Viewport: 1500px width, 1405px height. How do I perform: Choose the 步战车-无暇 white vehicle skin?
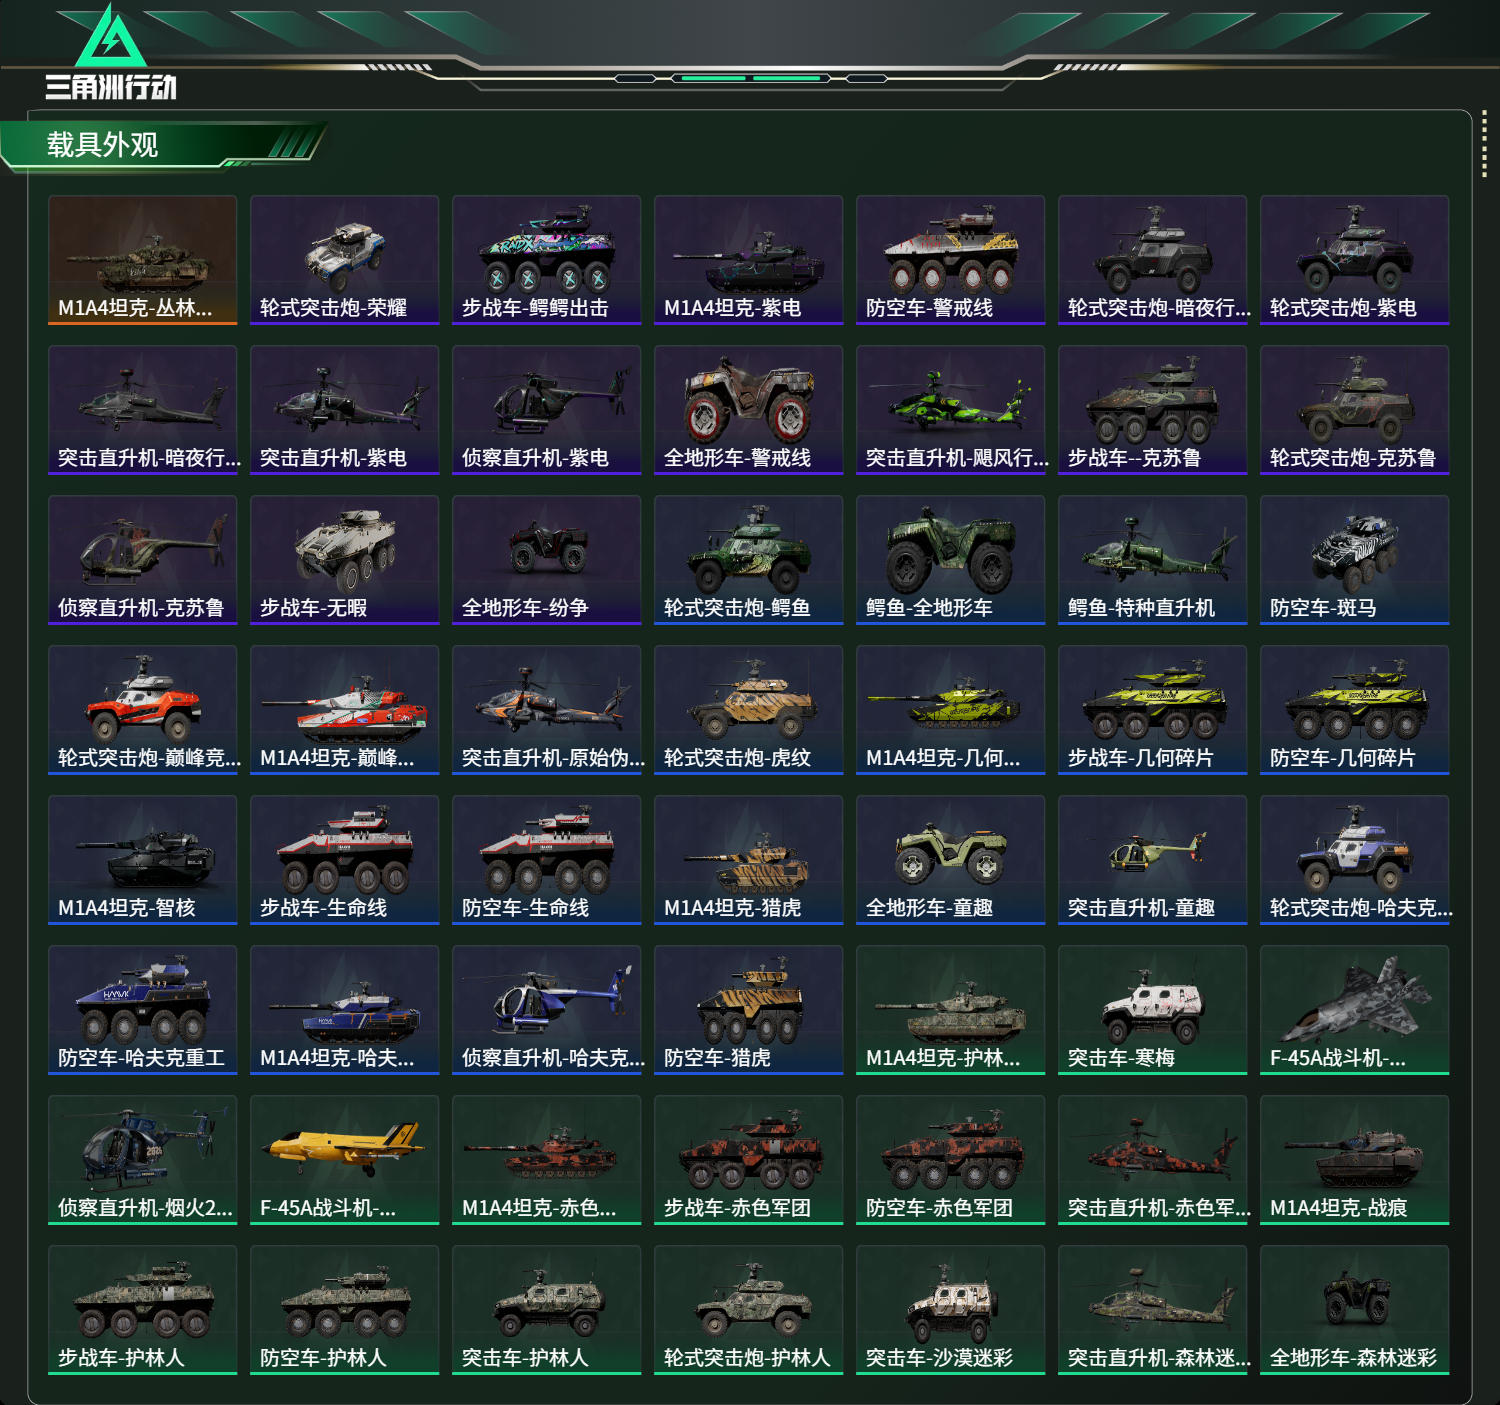coord(345,560)
